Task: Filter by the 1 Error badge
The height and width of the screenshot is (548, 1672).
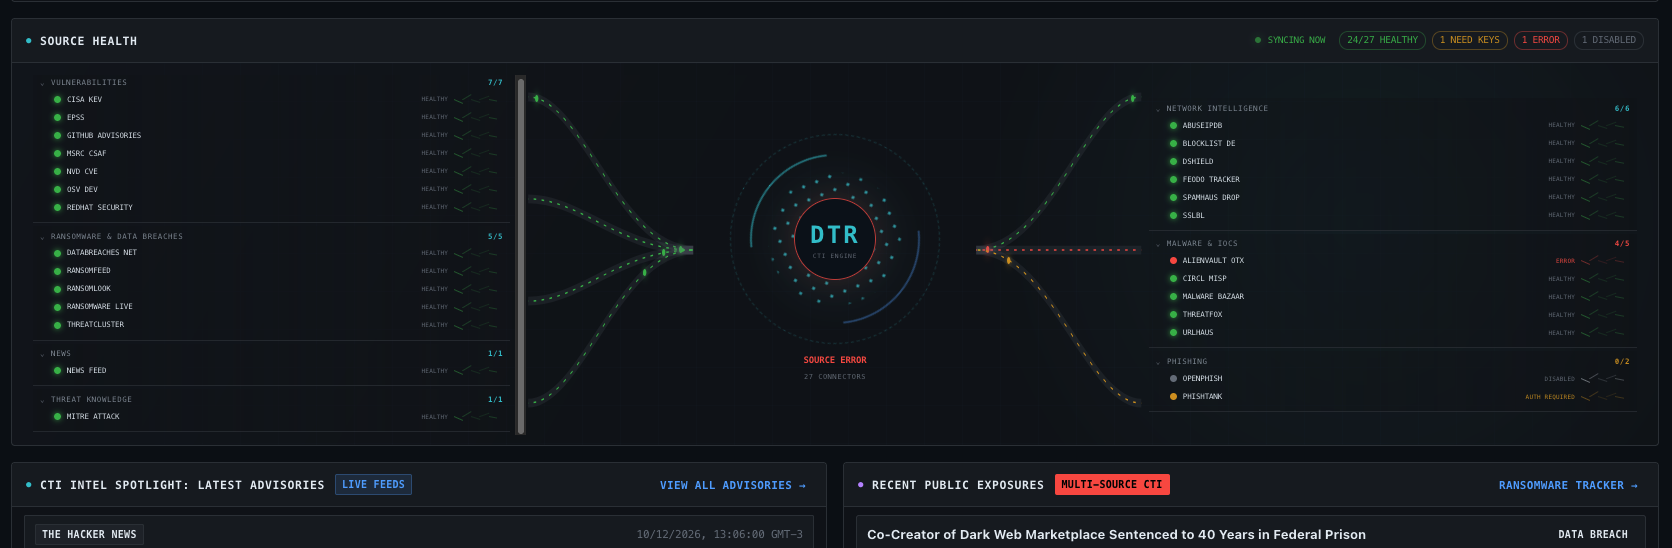Action: coord(1540,40)
